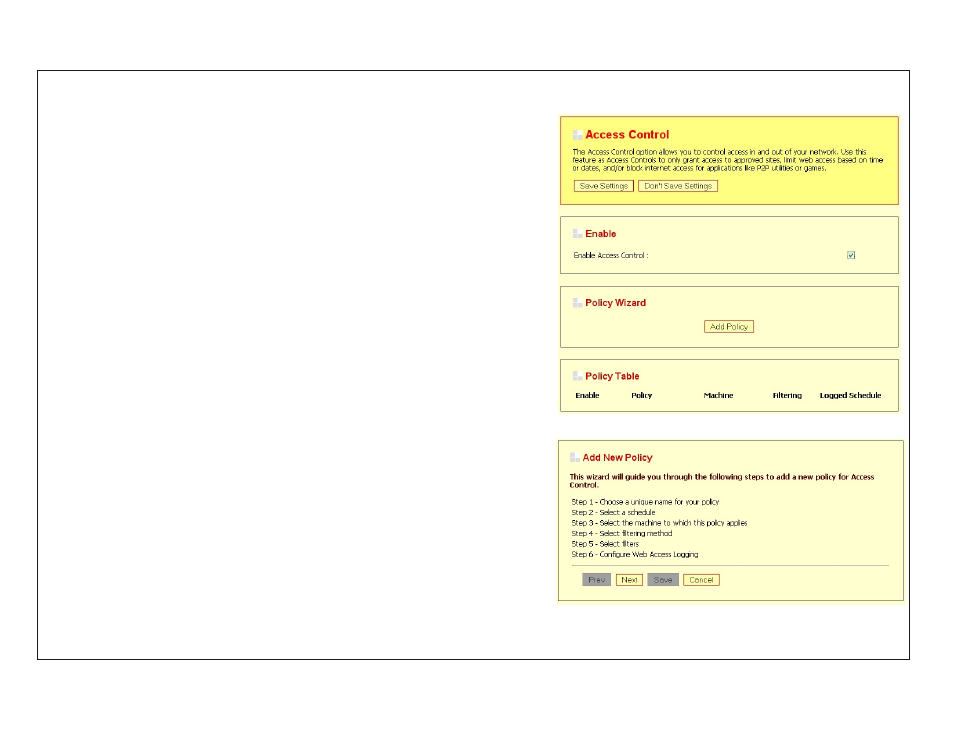This screenshot has width=954, height=737.
Task: Click the Save button in the wizard
Action: point(663,580)
